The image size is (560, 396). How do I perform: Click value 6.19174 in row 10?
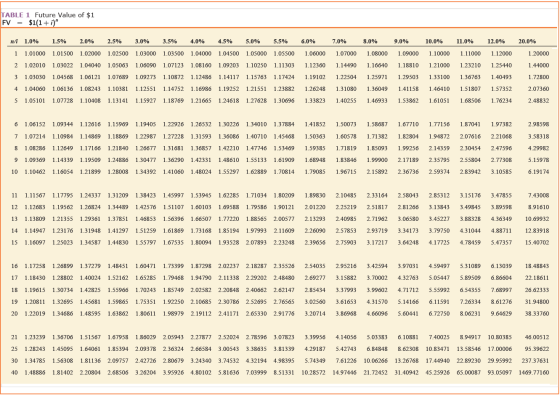click(x=539, y=172)
